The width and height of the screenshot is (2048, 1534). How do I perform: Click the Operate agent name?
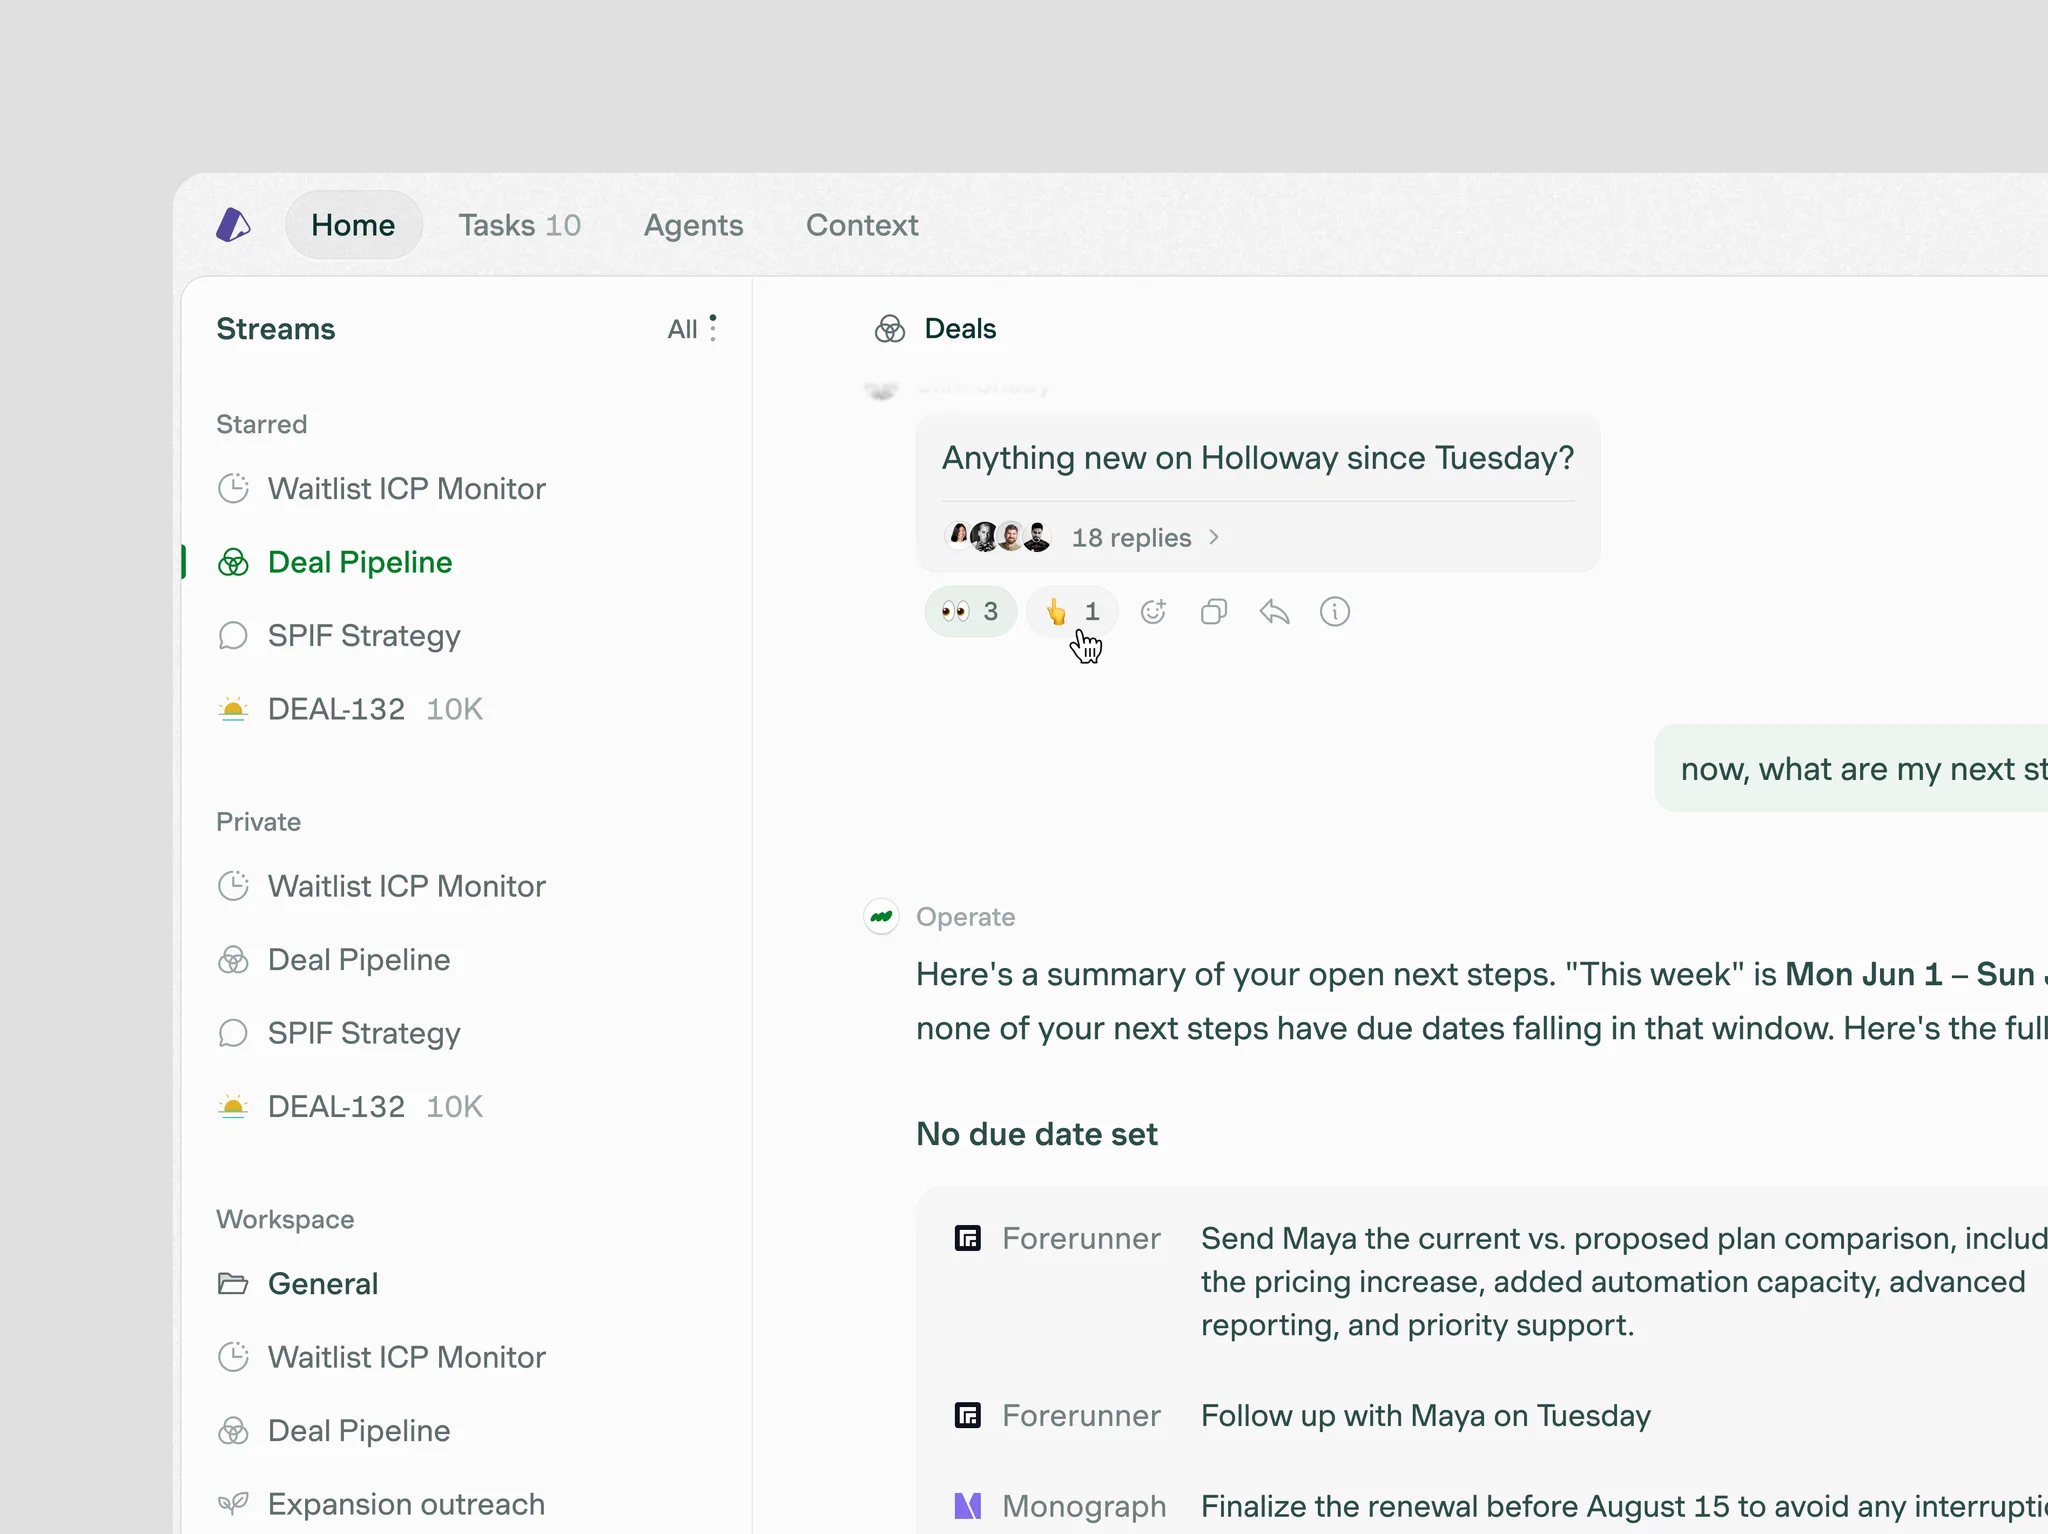click(x=965, y=917)
